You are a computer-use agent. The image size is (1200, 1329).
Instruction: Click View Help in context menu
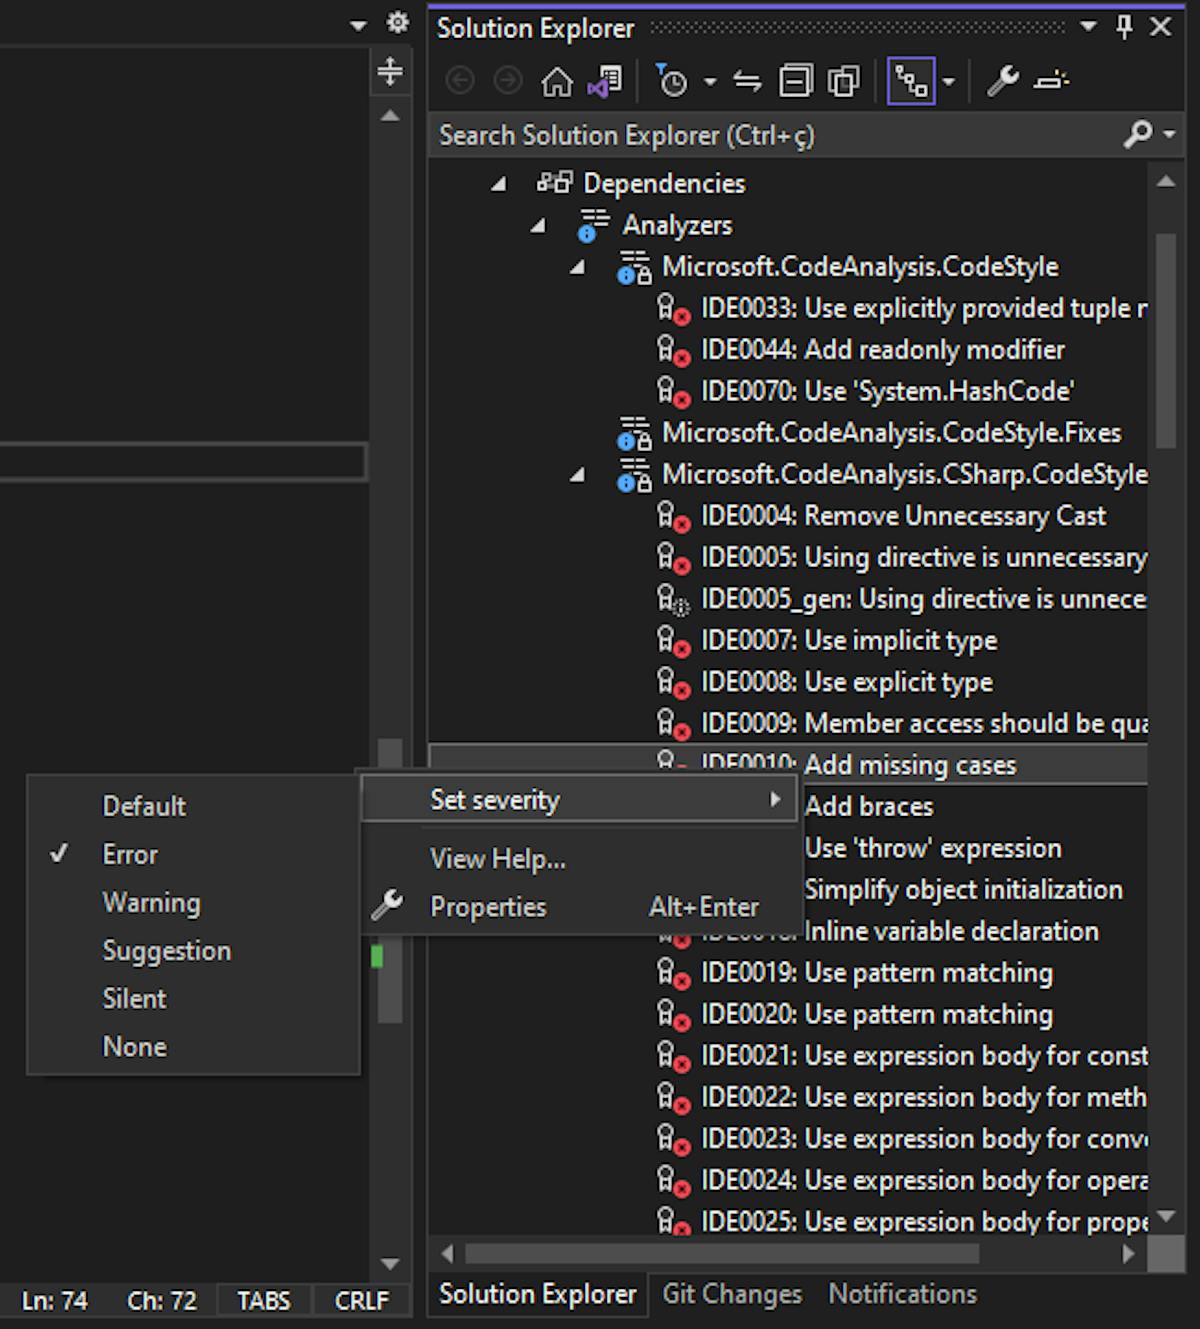497,859
